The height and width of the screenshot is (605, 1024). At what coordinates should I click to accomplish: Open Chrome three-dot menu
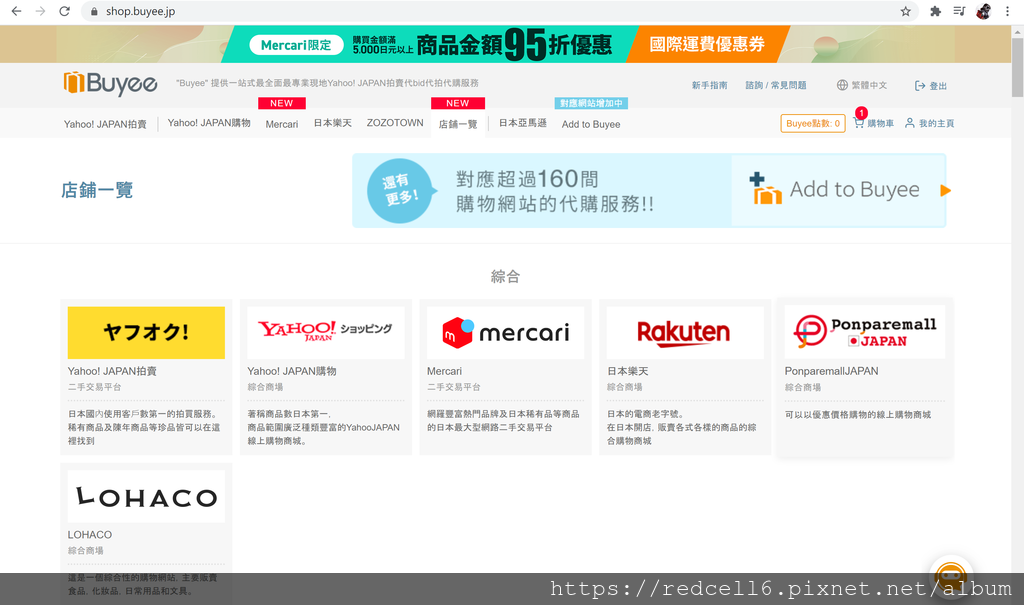click(1007, 11)
